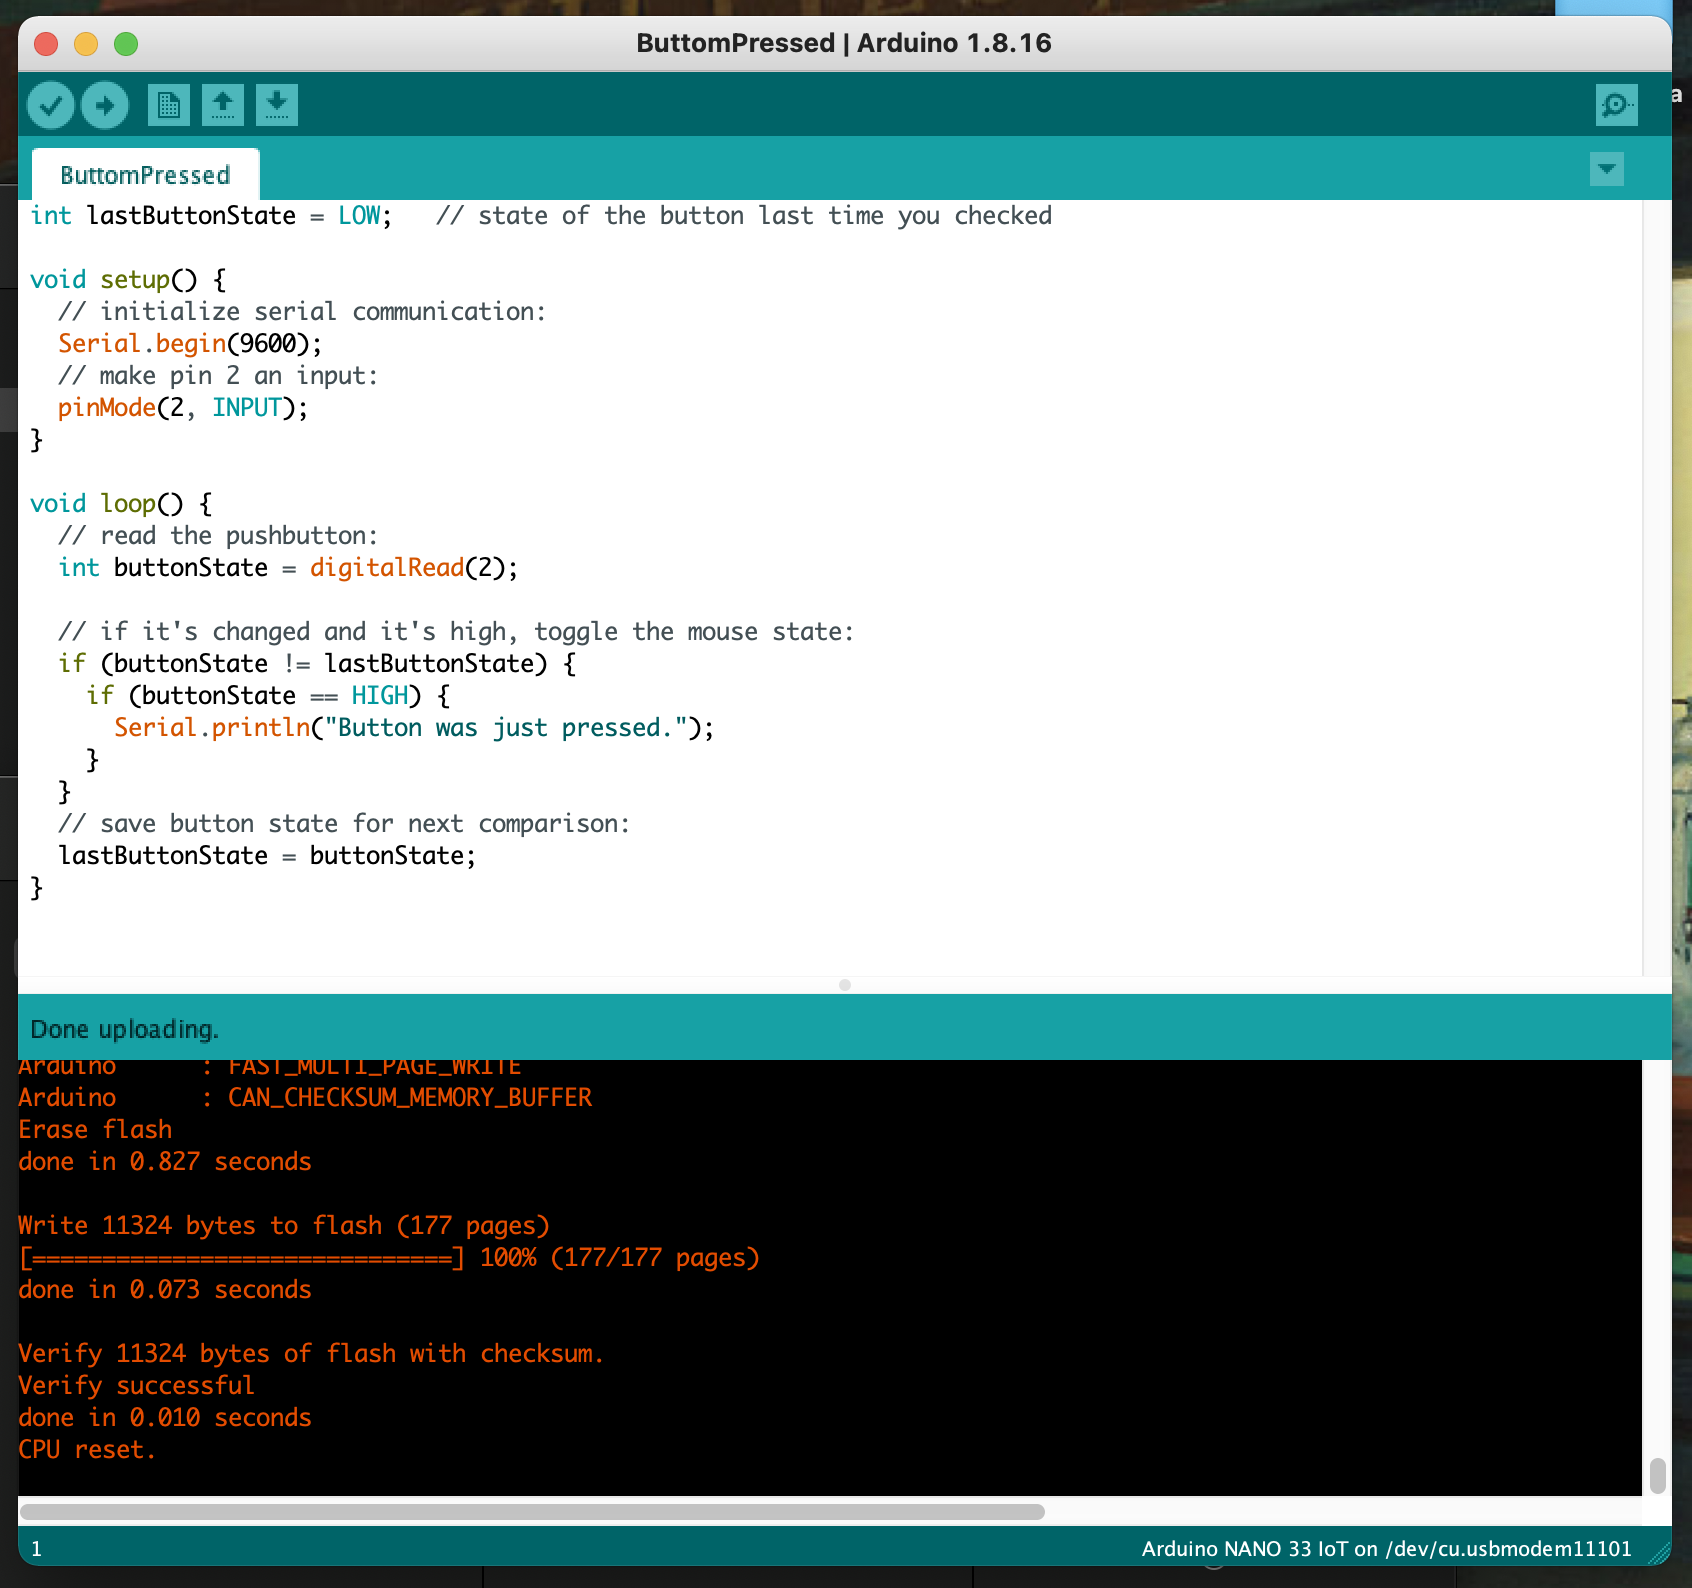The height and width of the screenshot is (1588, 1692).
Task: Click 'Erase flash' console line
Action: pyautogui.click(x=95, y=1130)
